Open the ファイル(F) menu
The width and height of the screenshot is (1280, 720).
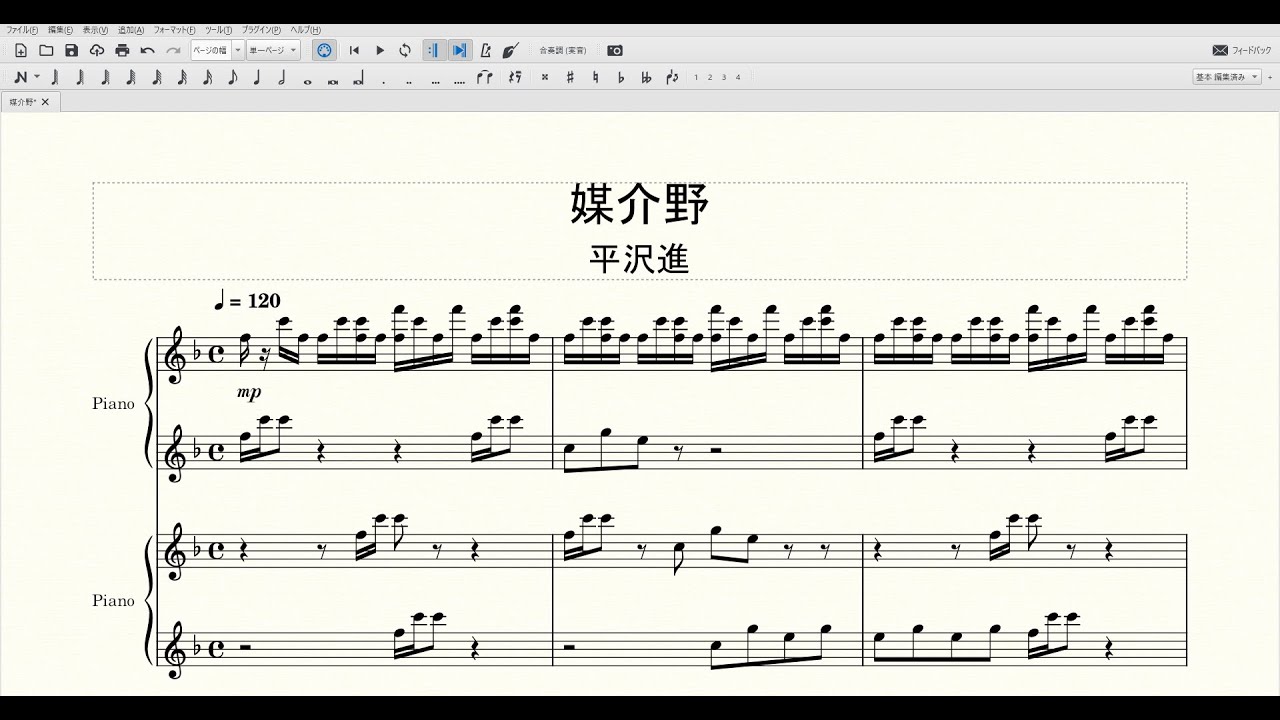[x=20, y=30]
